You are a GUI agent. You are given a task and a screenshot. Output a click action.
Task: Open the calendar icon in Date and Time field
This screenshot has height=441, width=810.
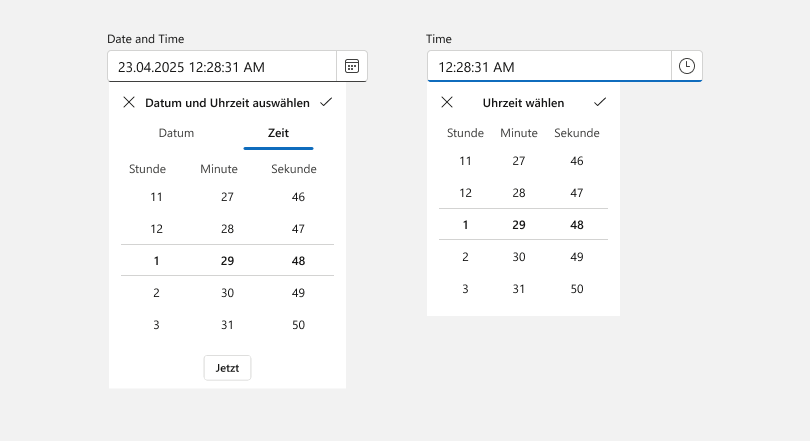click(352, 66)
